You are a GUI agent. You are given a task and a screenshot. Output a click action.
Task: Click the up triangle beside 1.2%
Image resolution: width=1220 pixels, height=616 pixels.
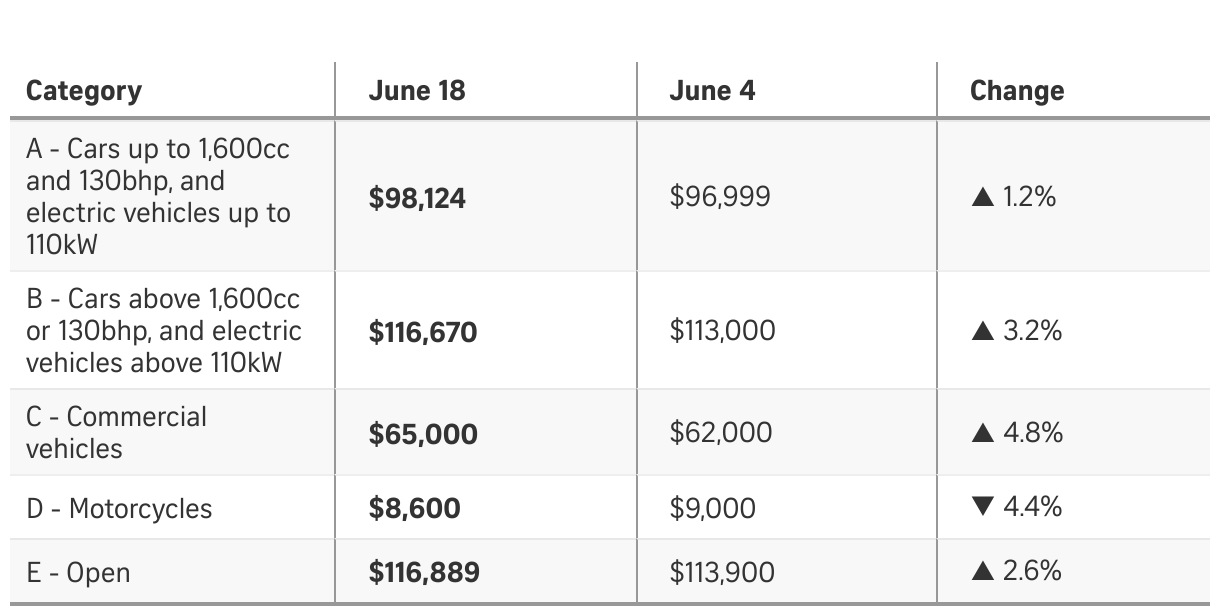[x=982, y=197]
